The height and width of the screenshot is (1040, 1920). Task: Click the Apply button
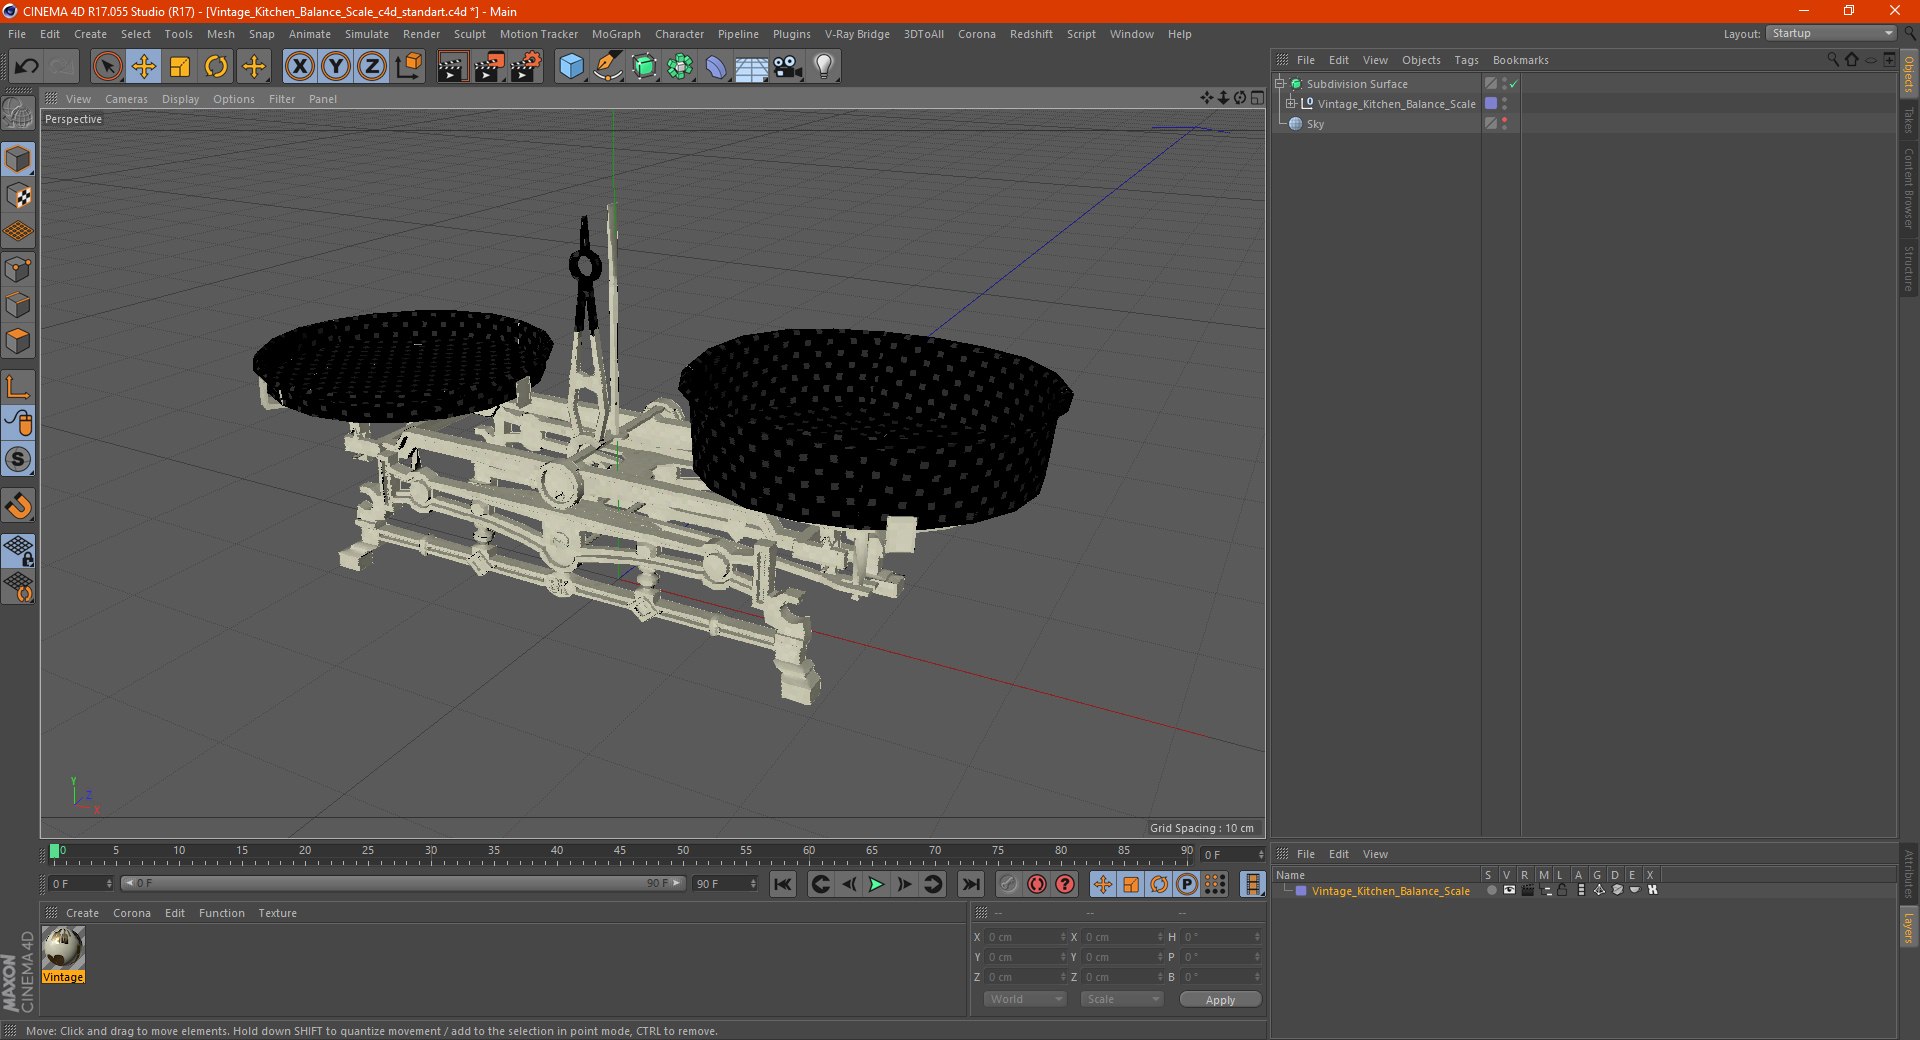pos(1220,999)
